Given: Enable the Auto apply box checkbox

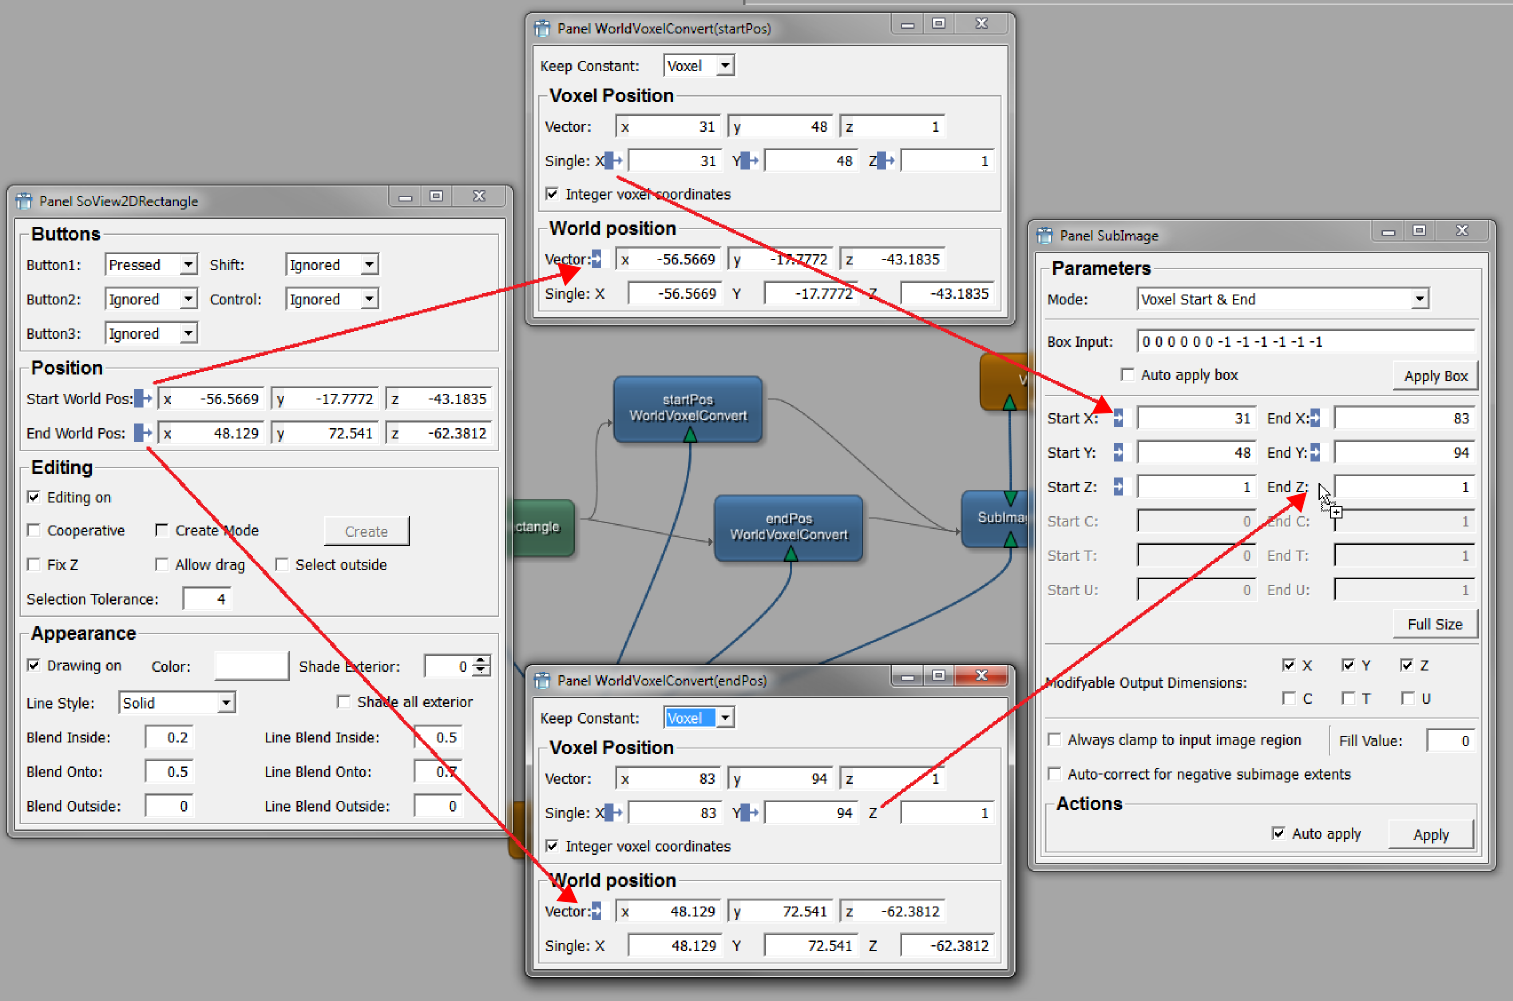Looking at the screenshot, I should [x=1128, y=375].
